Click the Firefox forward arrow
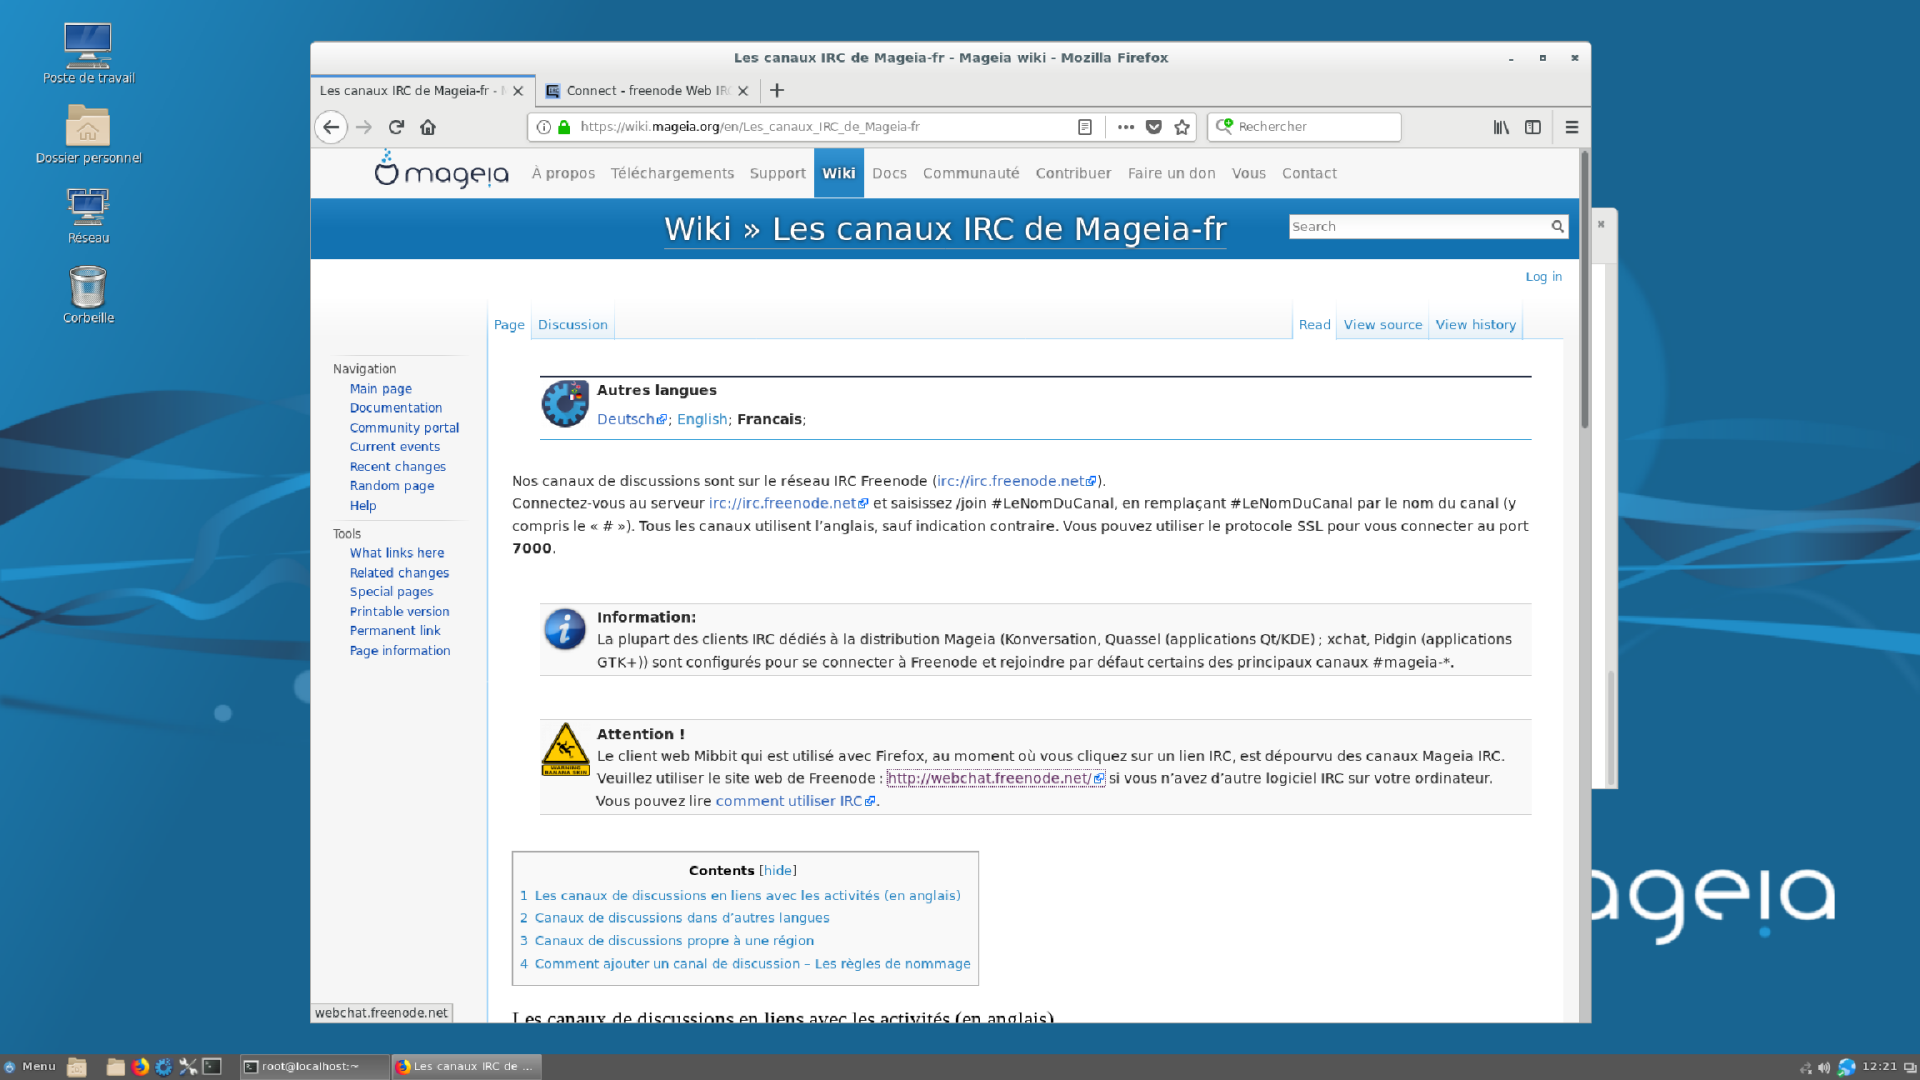The width and height of the screenshot is (1920, 1080). (x=364, y=127)
